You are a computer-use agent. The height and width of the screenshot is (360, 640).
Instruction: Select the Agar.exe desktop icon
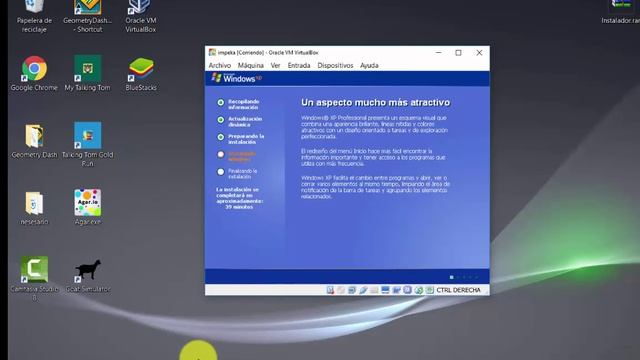(87, 207)
